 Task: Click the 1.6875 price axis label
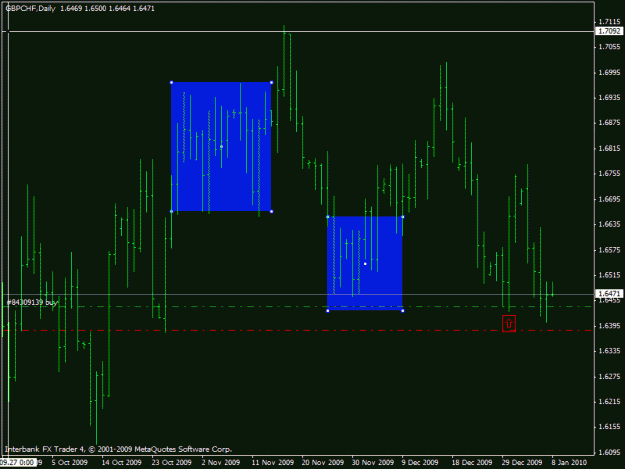pyautogui.click(x=609, y=123)
